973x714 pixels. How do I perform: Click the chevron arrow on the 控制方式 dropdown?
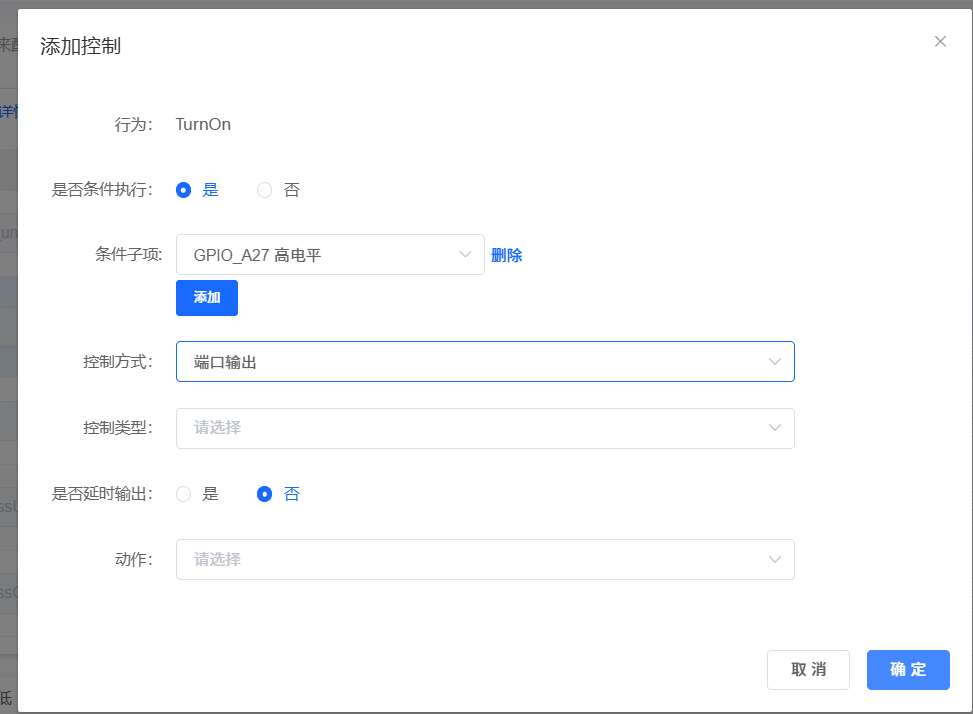[775, 361]
